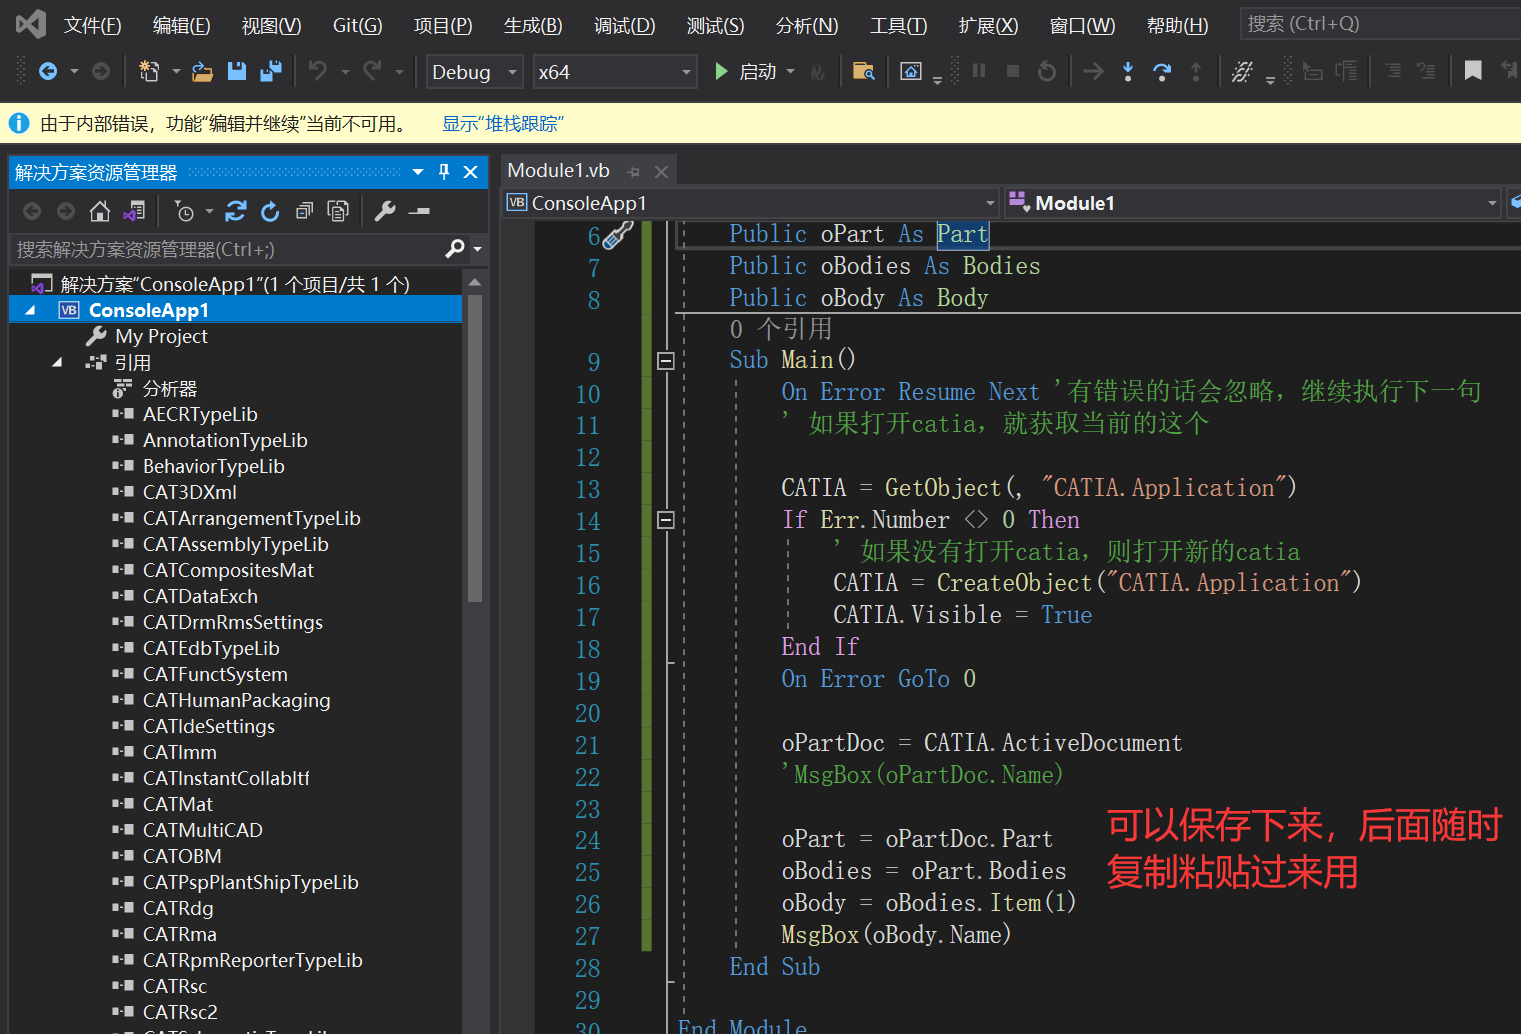Open Properties via the wrench icon
1521x1034 pixels.
click(x=385, y=211)
